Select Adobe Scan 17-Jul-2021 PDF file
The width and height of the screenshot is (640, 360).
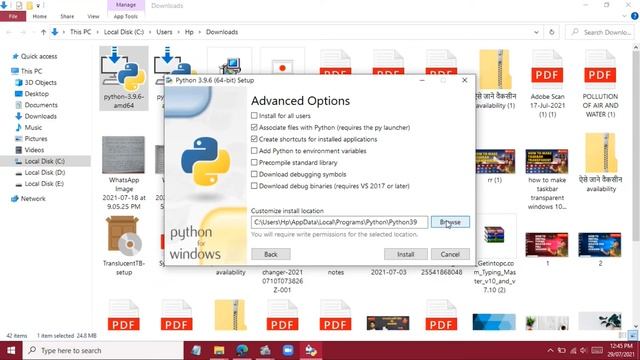(547, 84)
